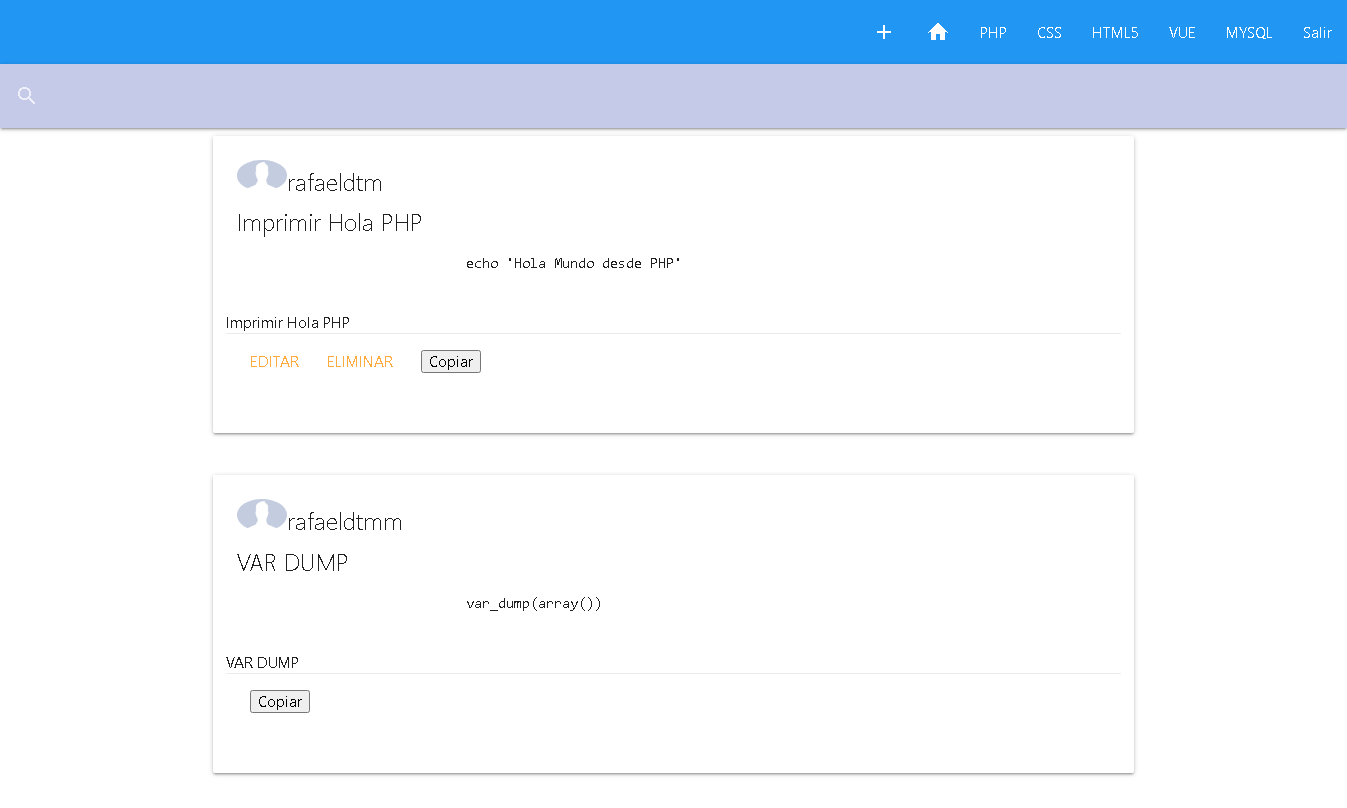The height and width of the screenshot is (808, 1347).
Task: Click the search magnifier icon
Action: tap(27, 96)
